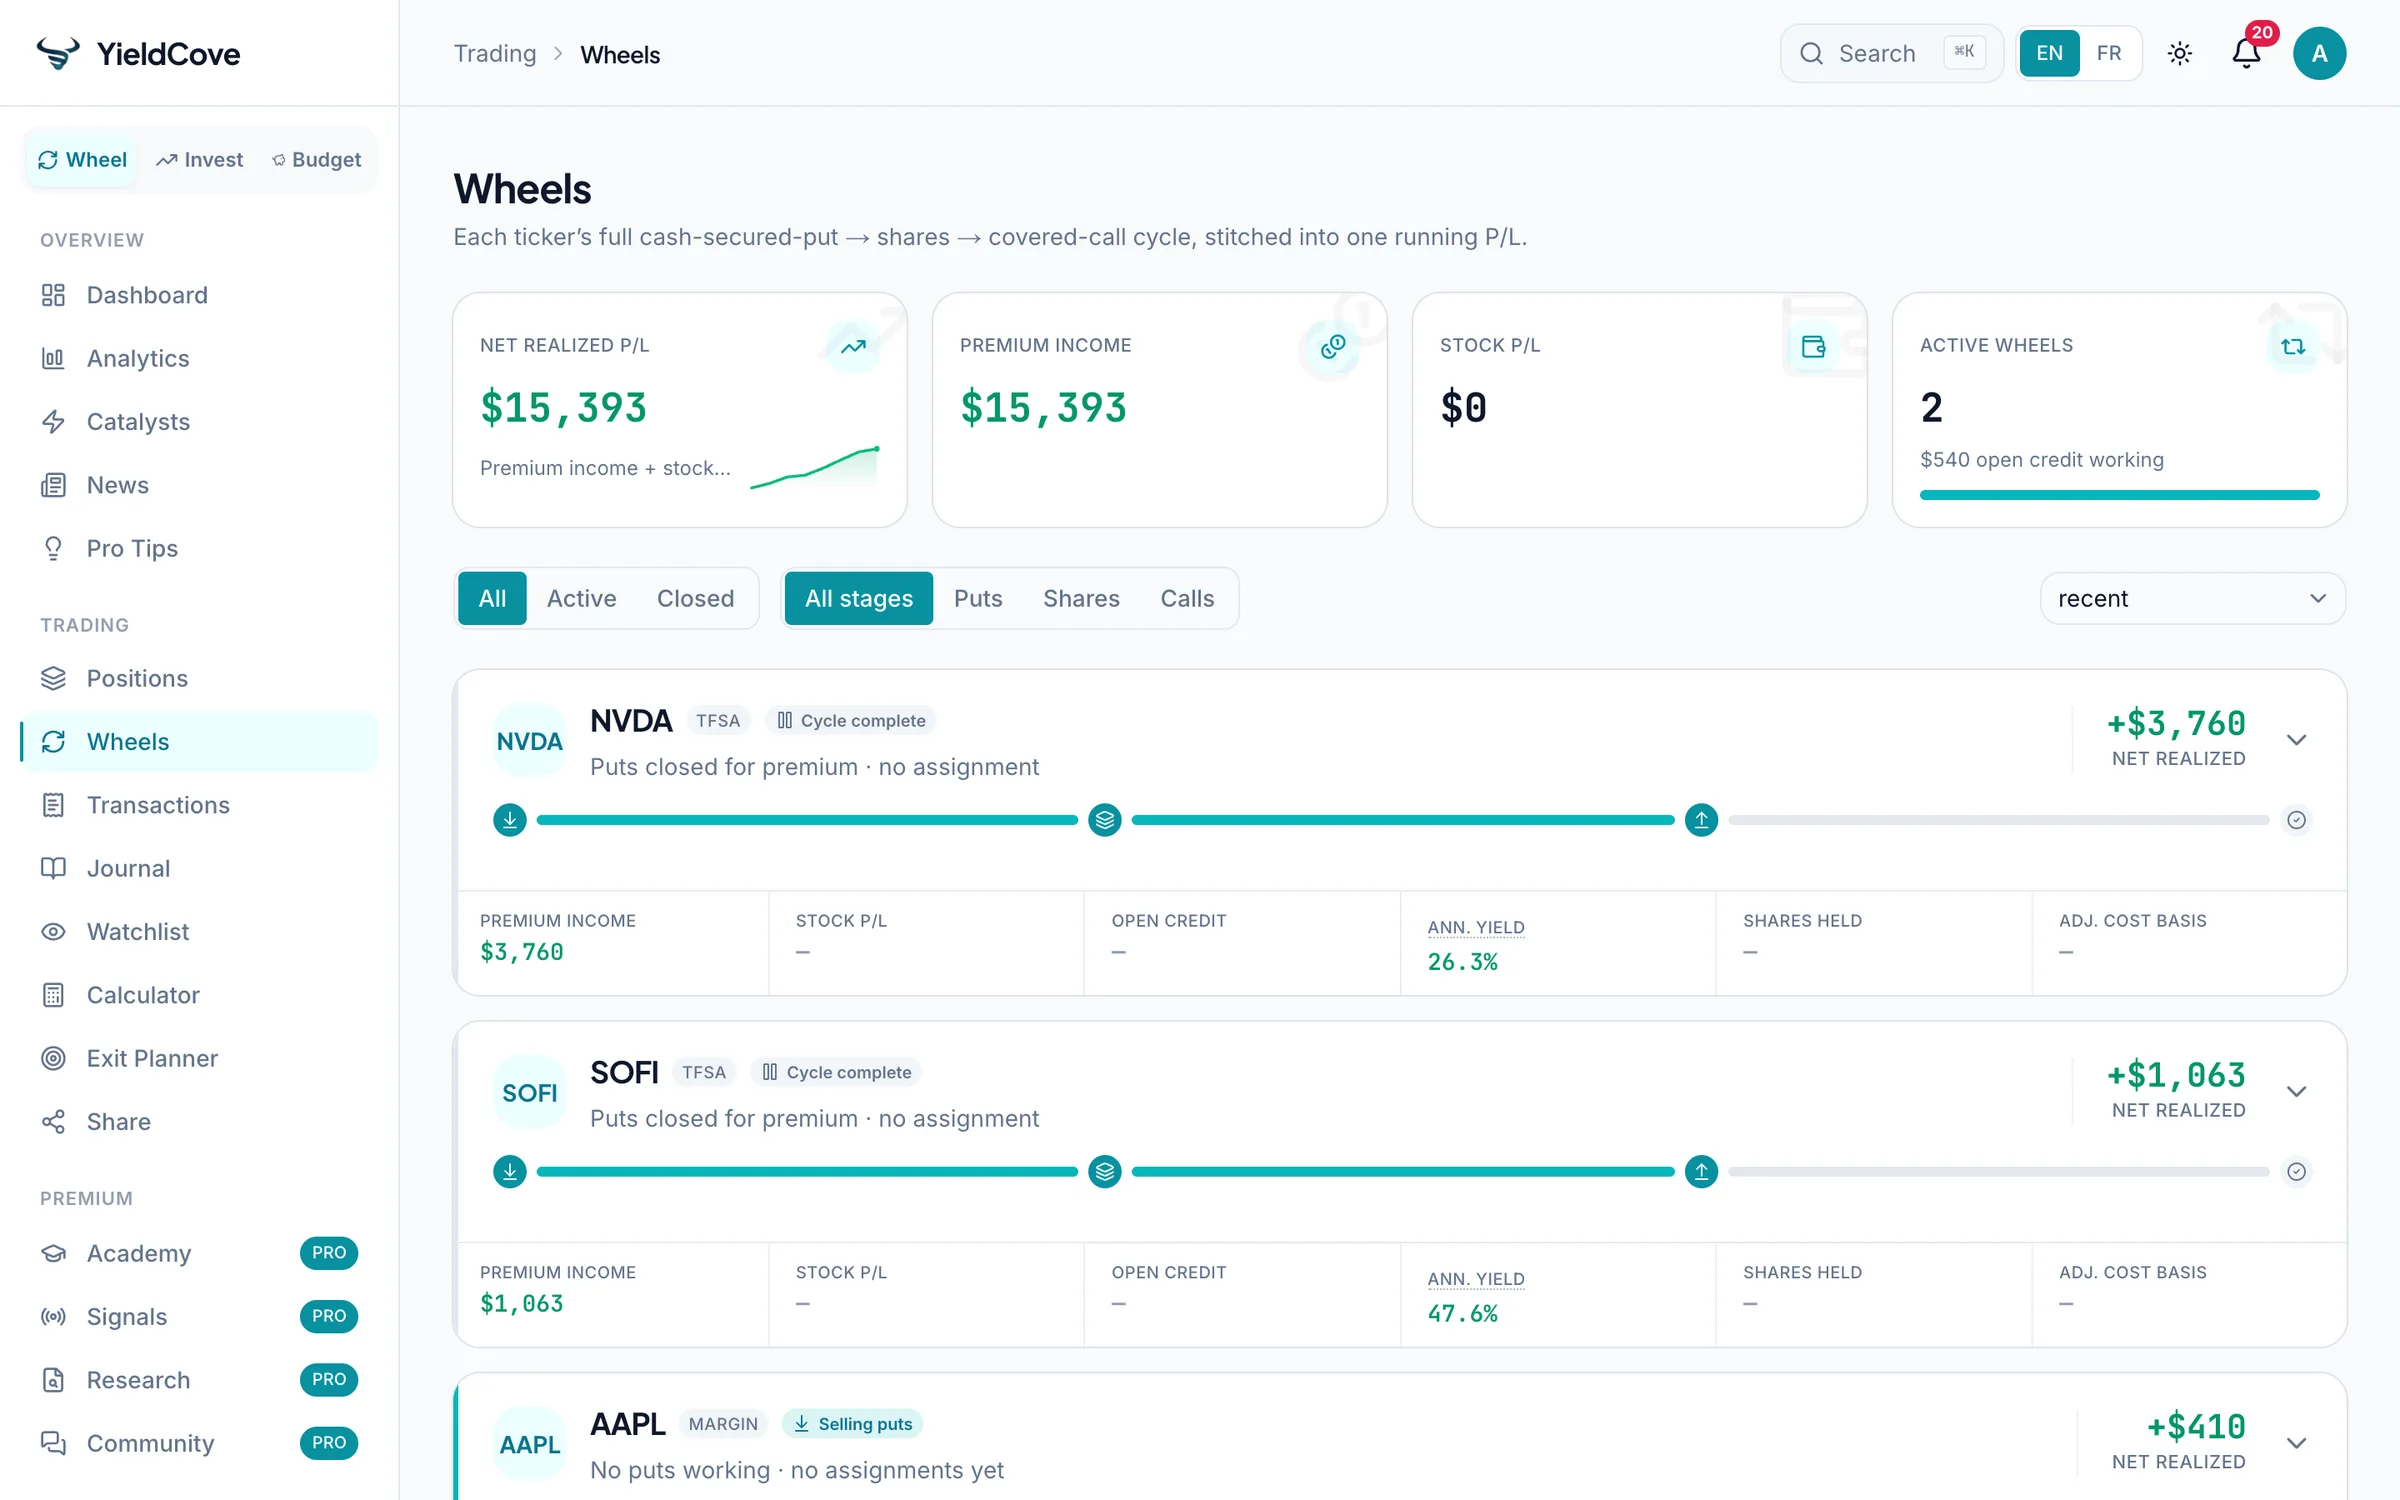2400x1500 pixels.
Task: Expand the SOFI wheel card
Action: [x=2296, y=1091]
